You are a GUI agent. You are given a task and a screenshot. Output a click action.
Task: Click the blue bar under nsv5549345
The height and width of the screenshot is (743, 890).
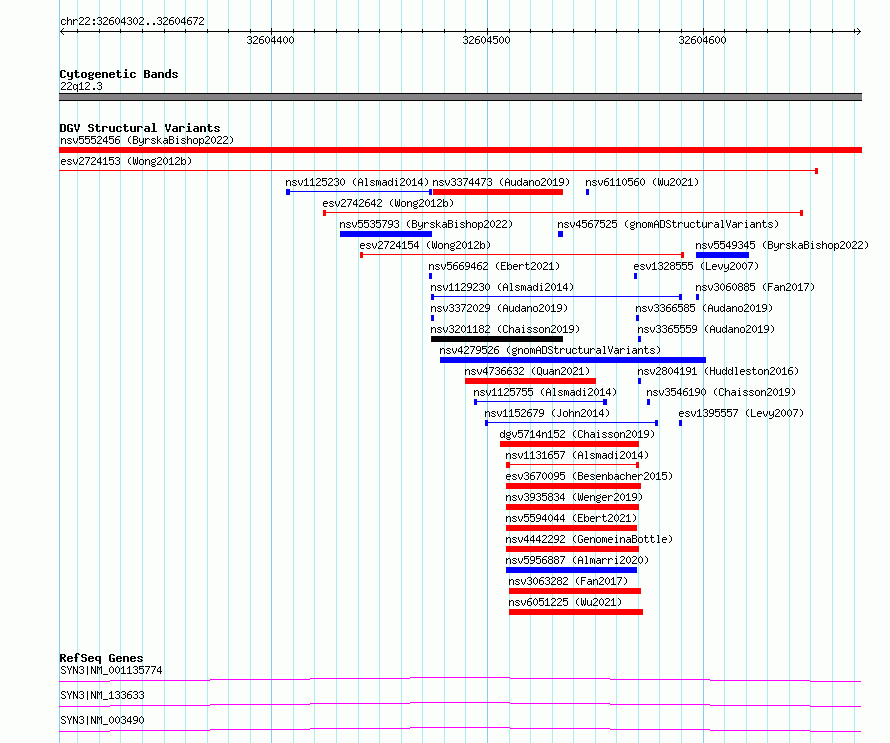click(x=722, y=255)
